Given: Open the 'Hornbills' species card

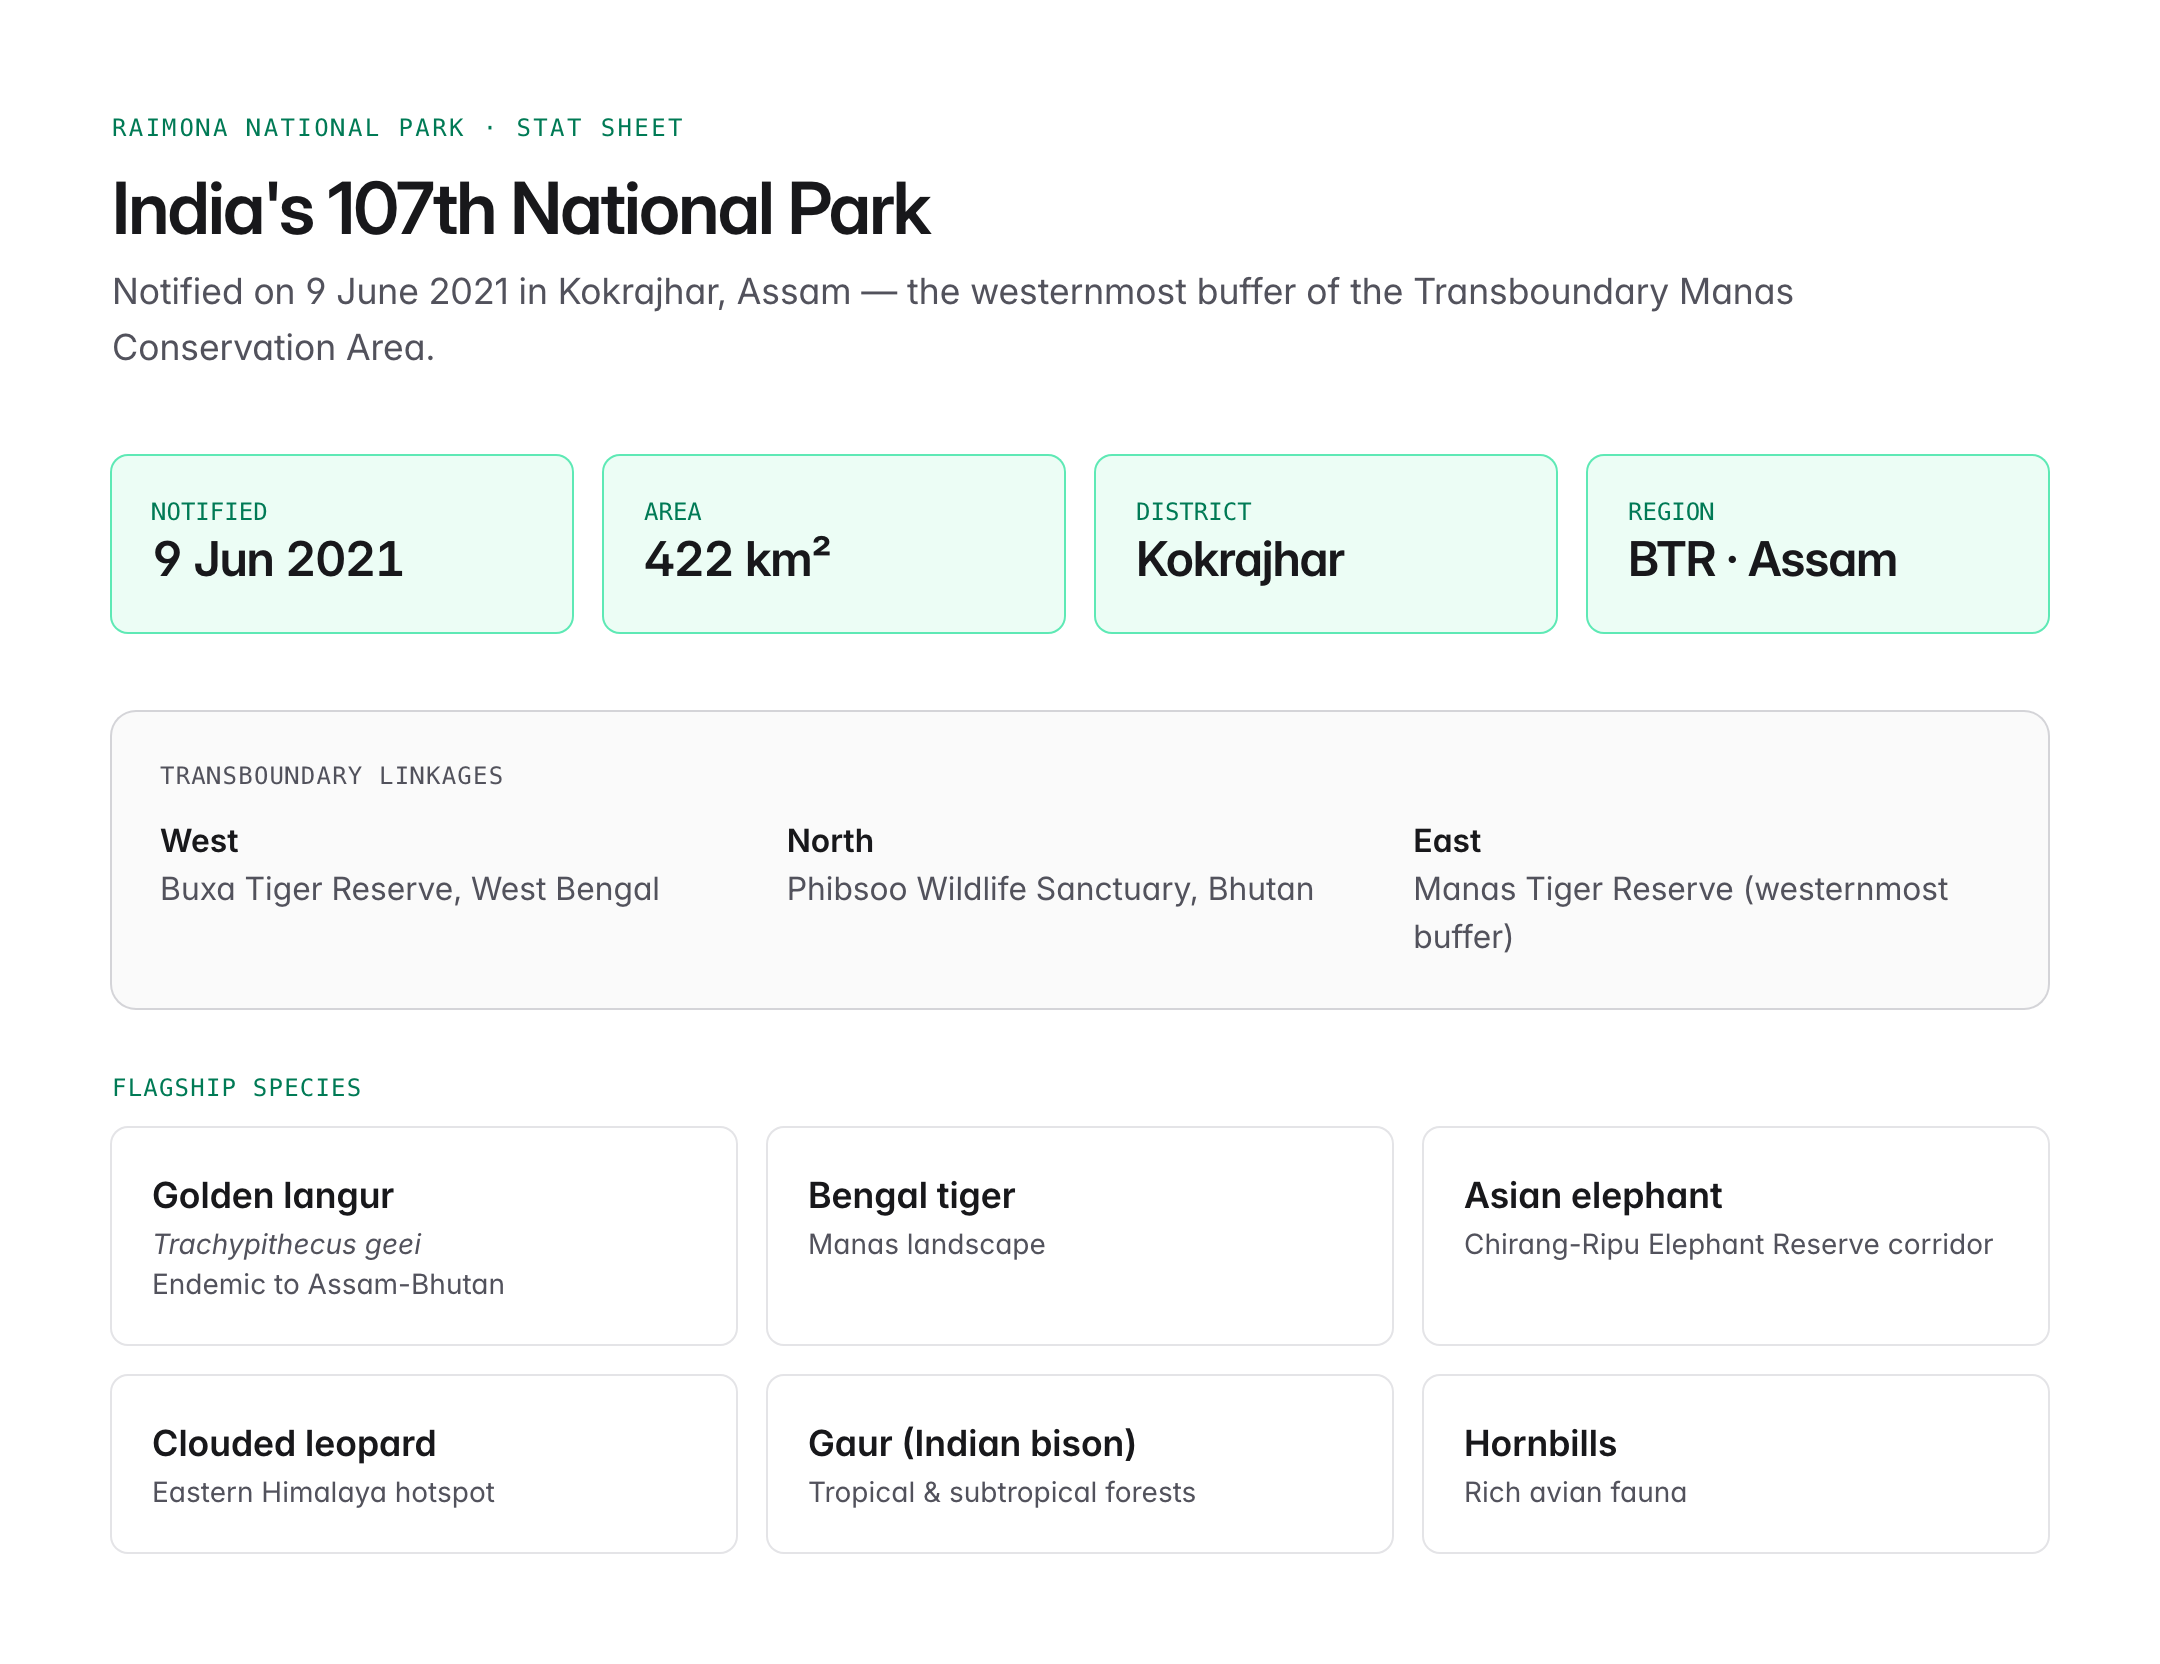Looking at the screenshot, I should pyautogui.click(x=1736, y=1464).
